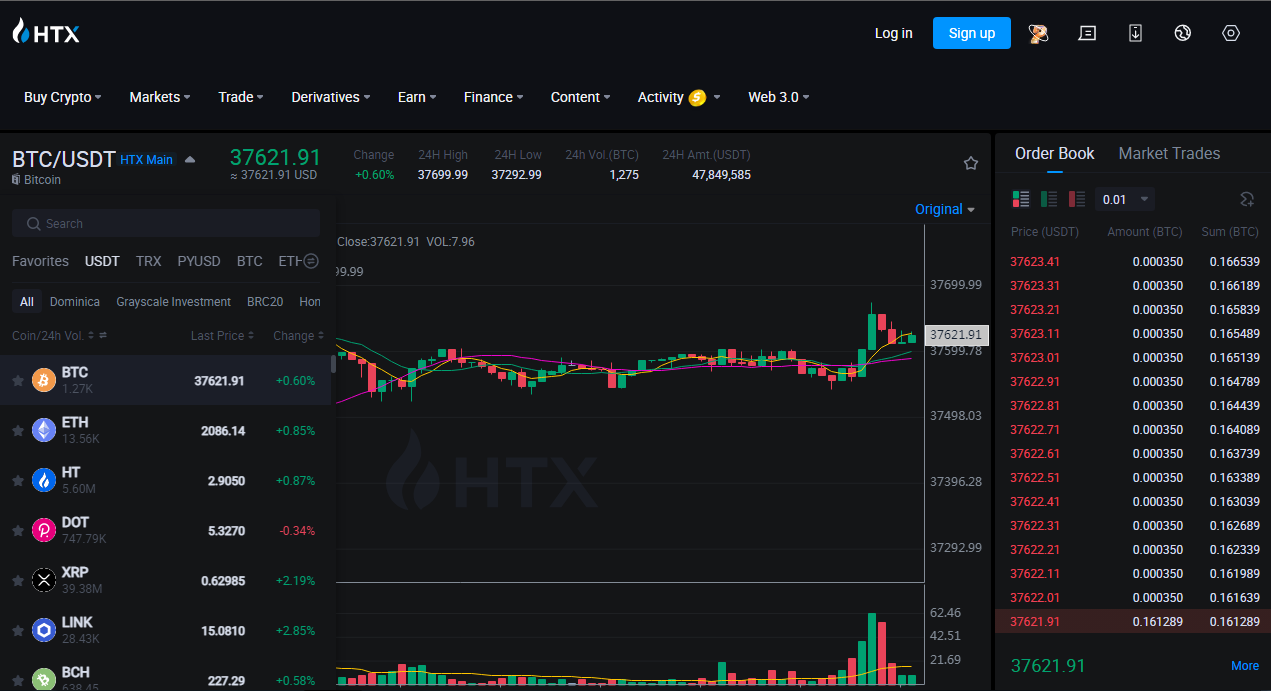Open the orders document icon in header

(1087, 33)
